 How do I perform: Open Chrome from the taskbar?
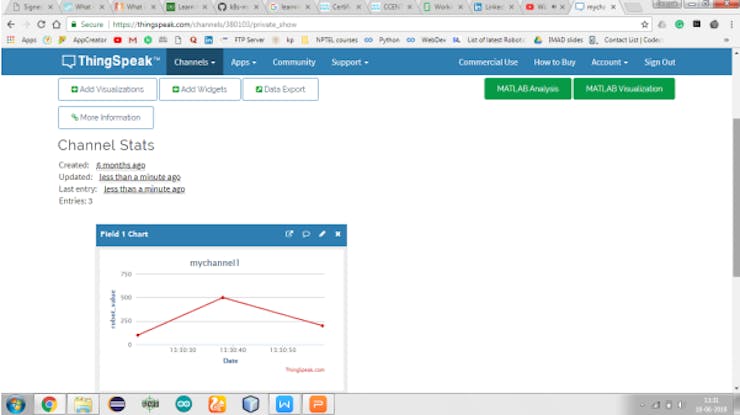(49, 405)
